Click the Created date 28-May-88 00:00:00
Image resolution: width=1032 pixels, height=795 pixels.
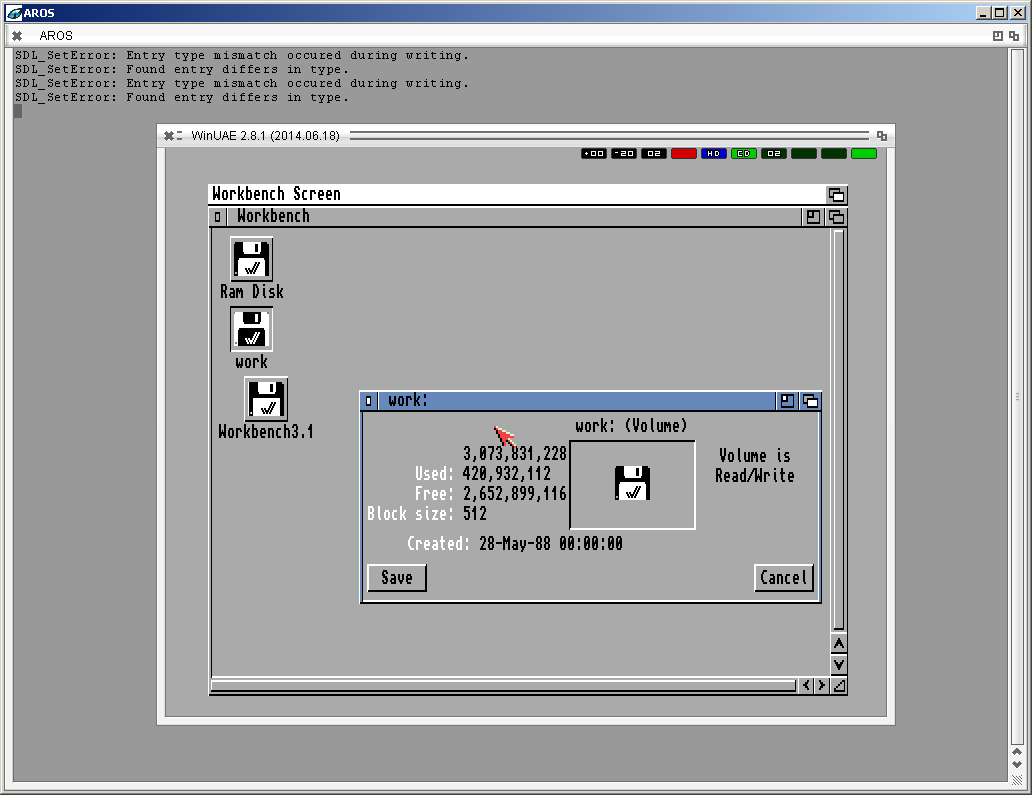(x=551, y=544)
